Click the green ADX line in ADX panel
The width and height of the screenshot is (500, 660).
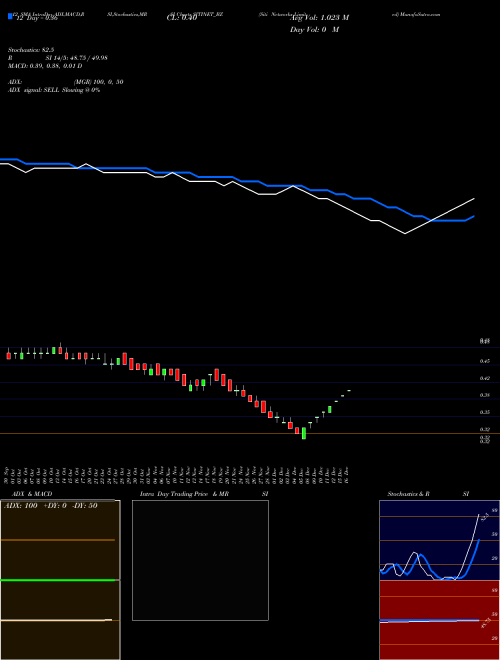(60, 580)
